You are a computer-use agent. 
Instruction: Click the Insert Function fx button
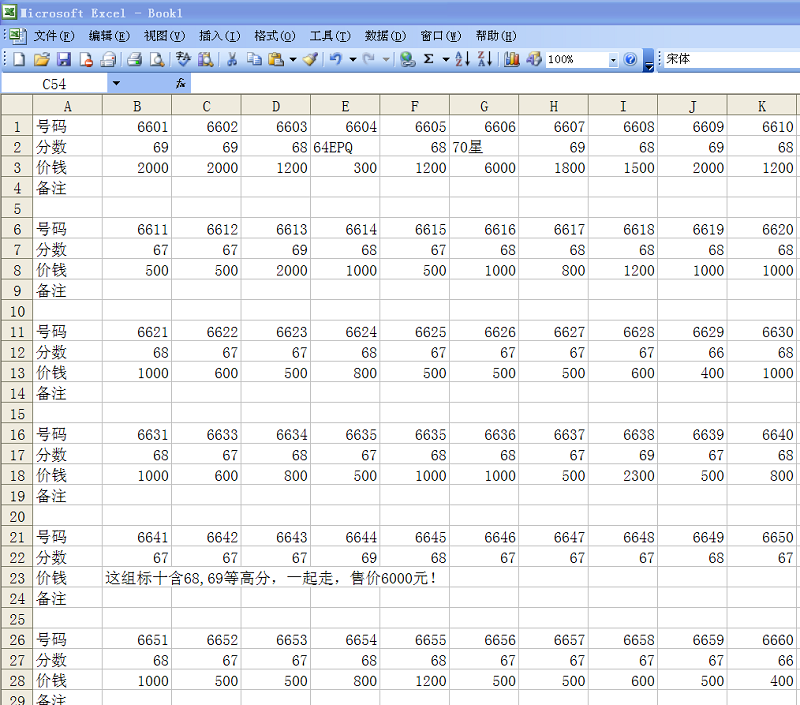click(181, 84)
